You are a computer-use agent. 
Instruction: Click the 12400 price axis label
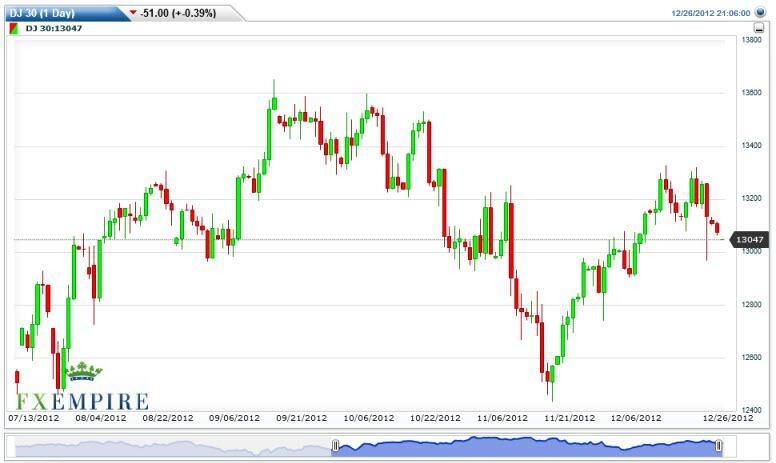coord(751,410)
